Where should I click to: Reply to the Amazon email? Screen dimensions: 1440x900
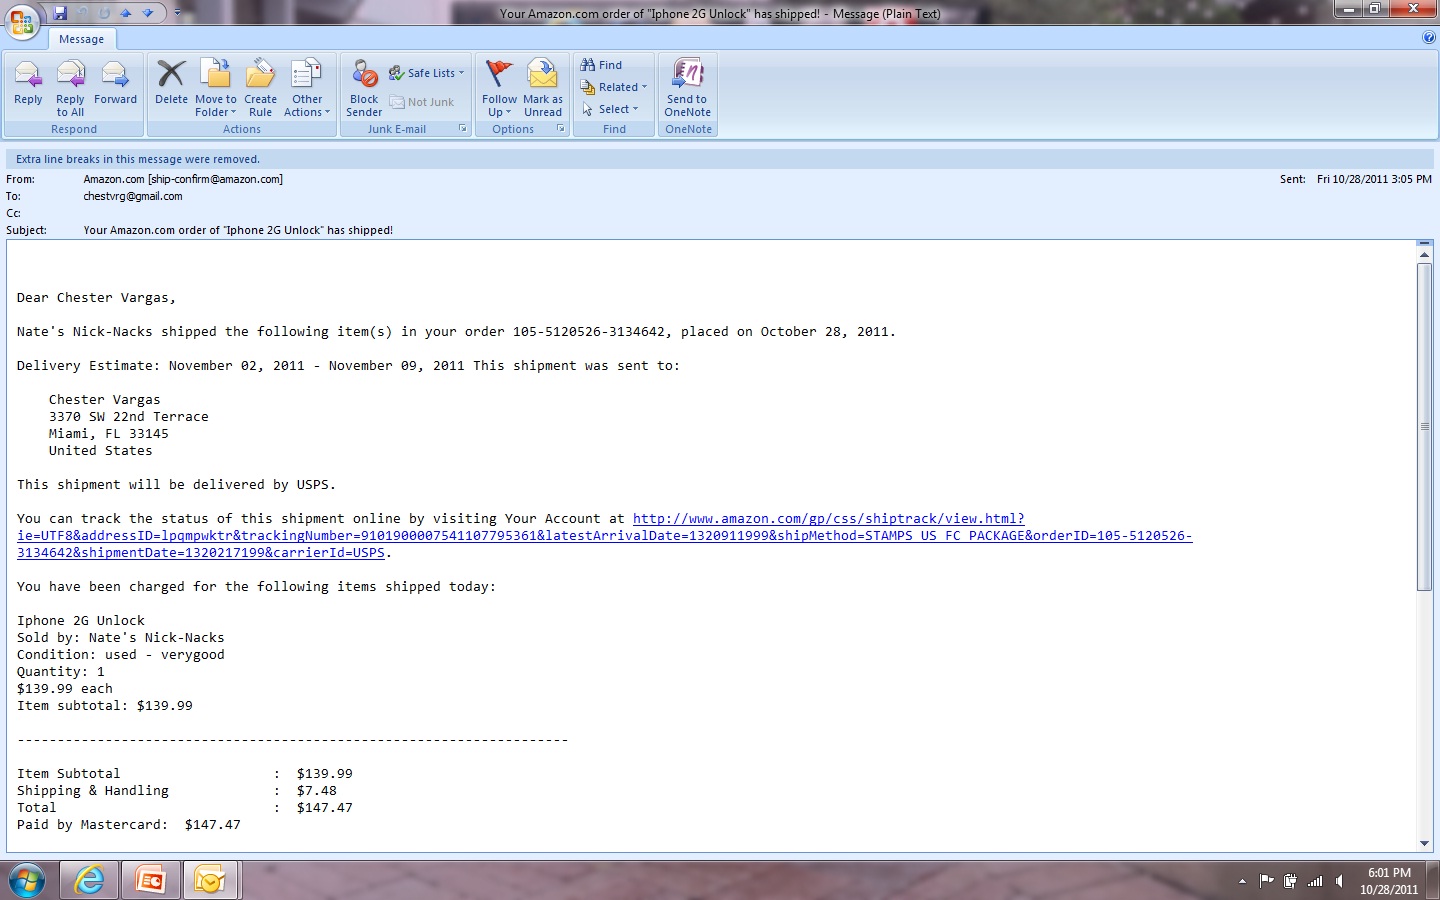click(x=28, y=88)
